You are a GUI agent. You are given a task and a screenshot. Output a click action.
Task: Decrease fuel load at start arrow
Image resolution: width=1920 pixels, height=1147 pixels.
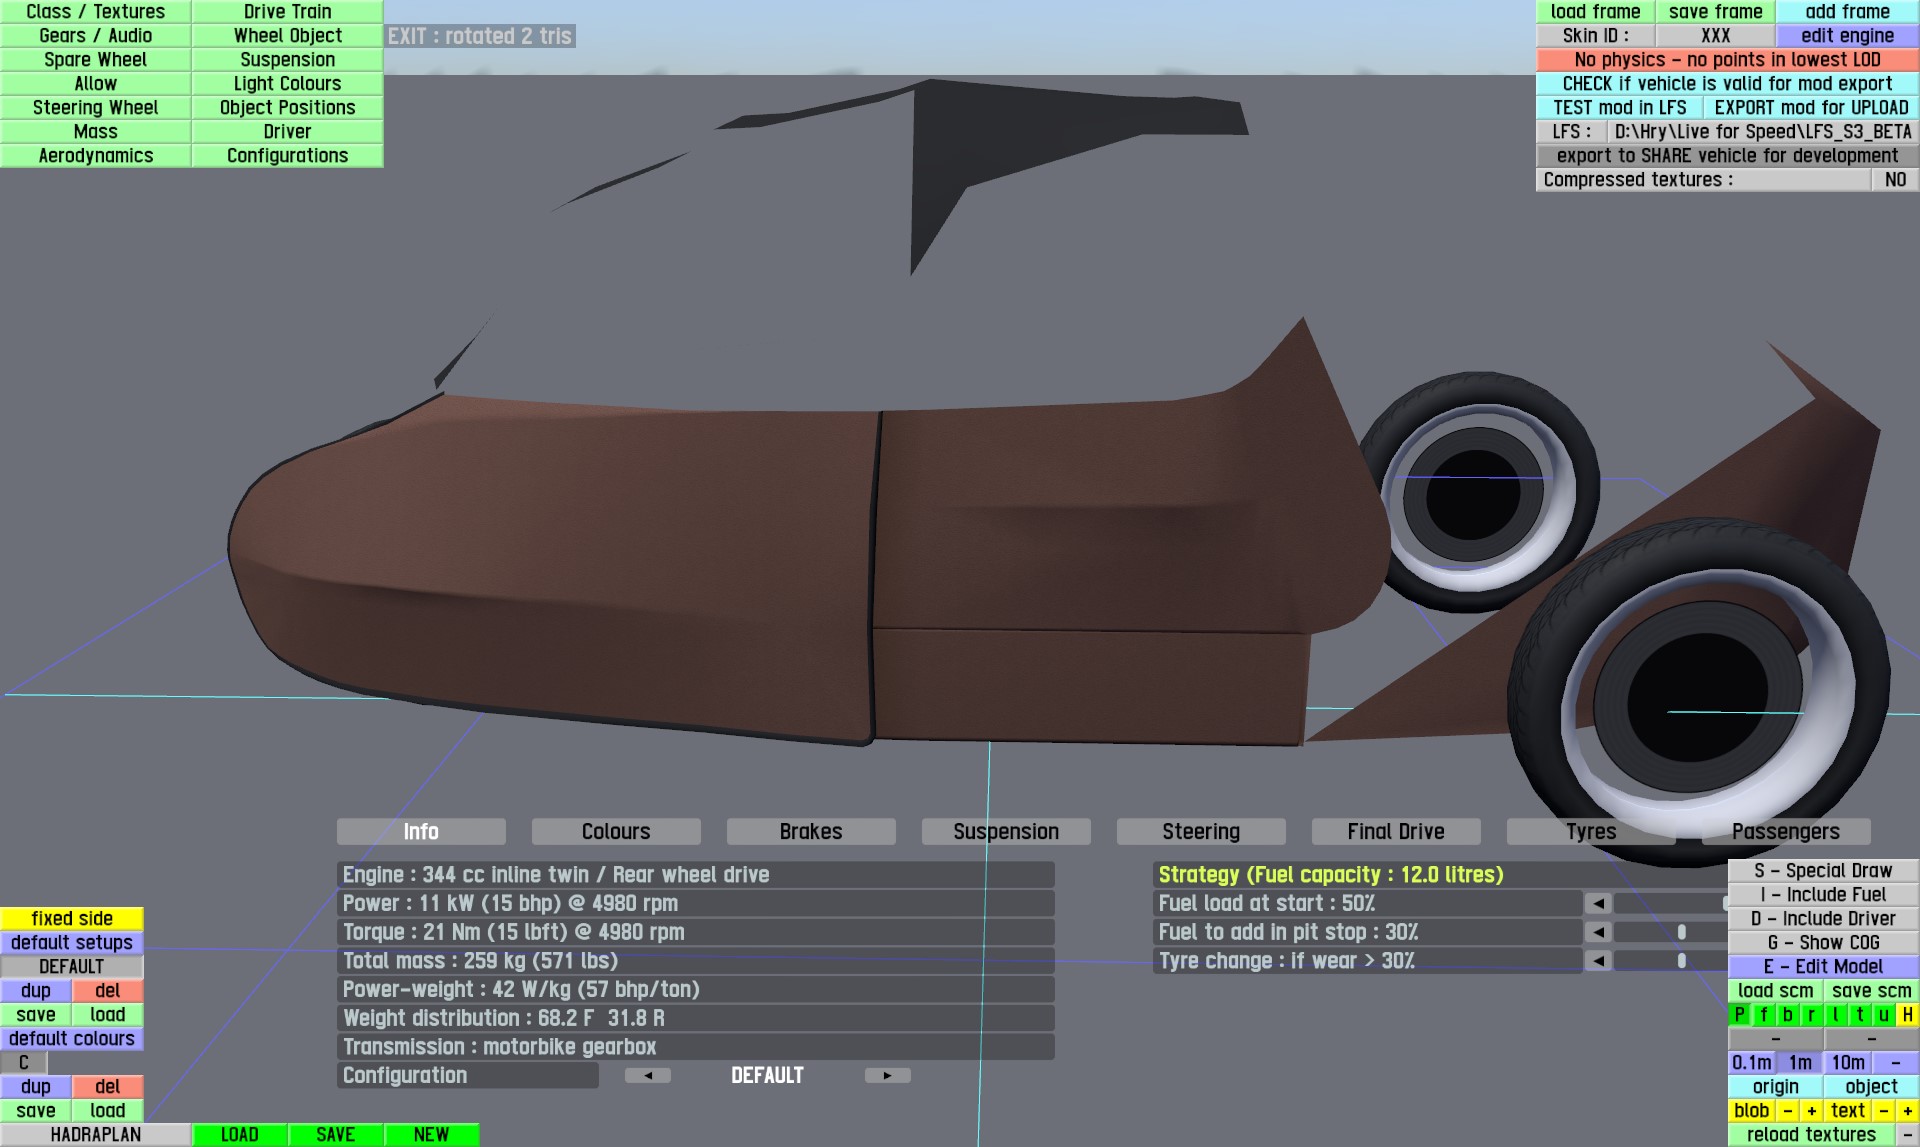(x=1598, y=904)
